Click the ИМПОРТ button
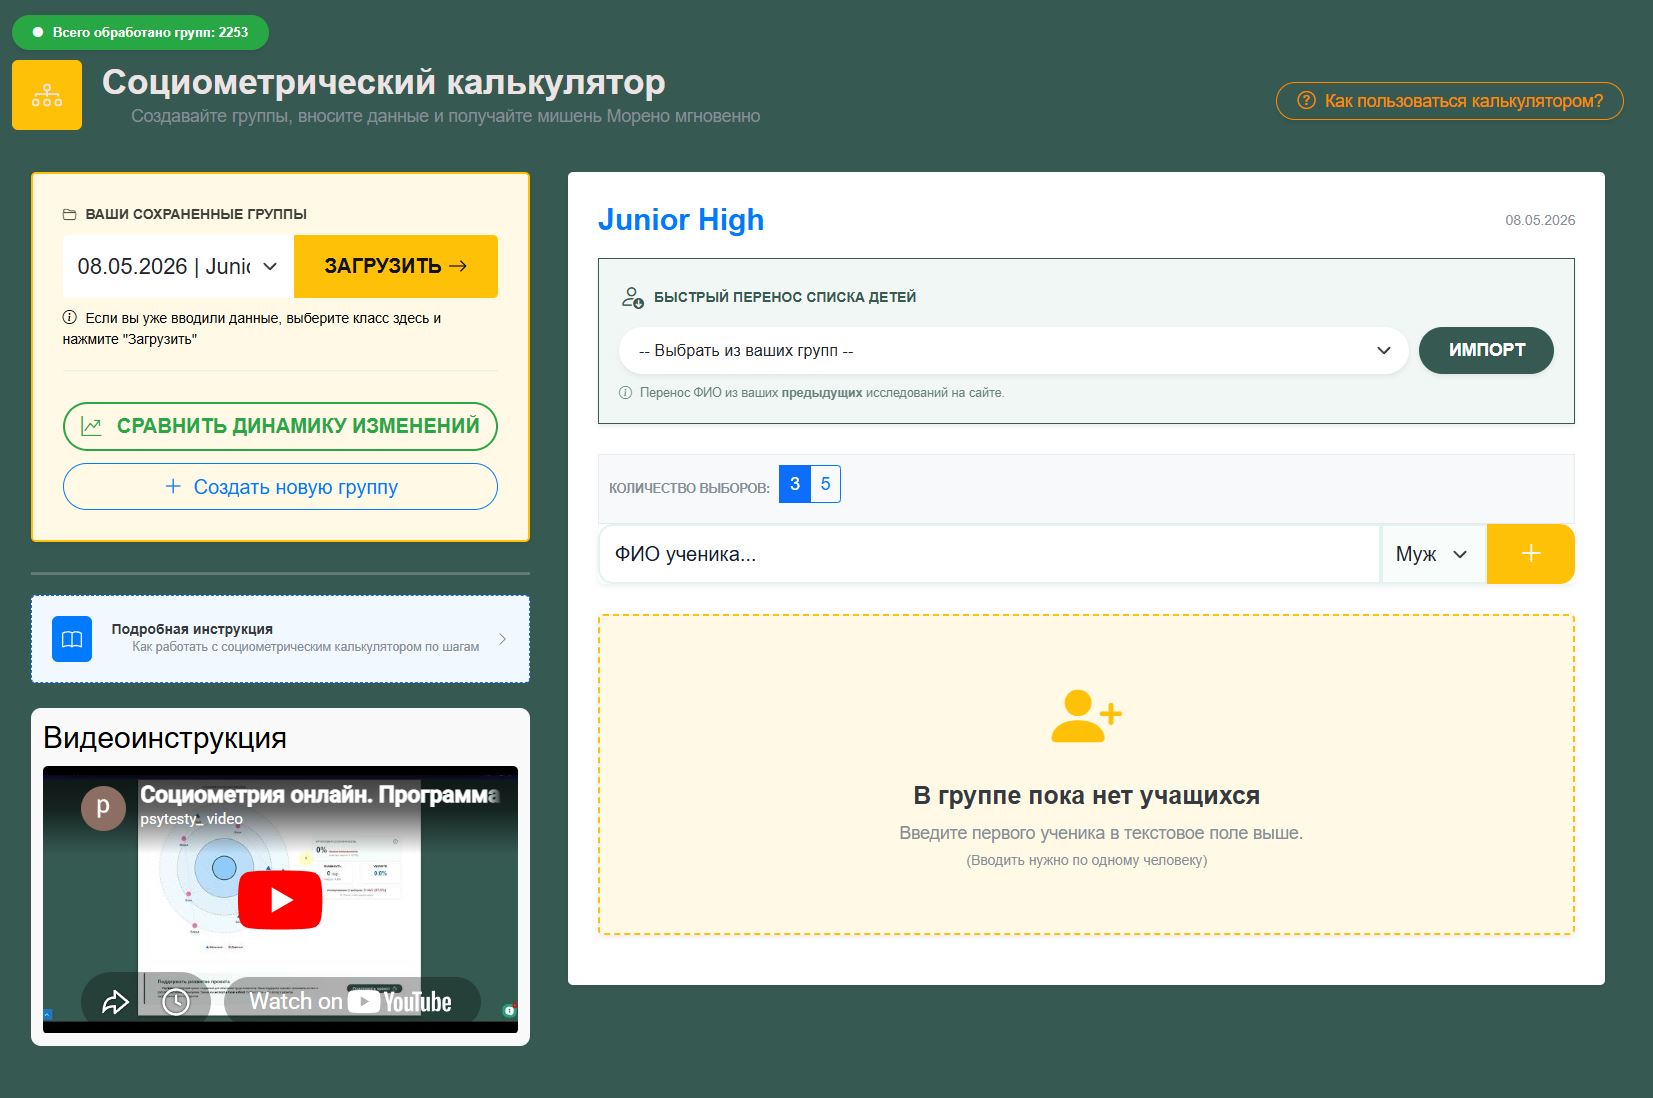The image size is (1653, 1098). pos(1486,351)
